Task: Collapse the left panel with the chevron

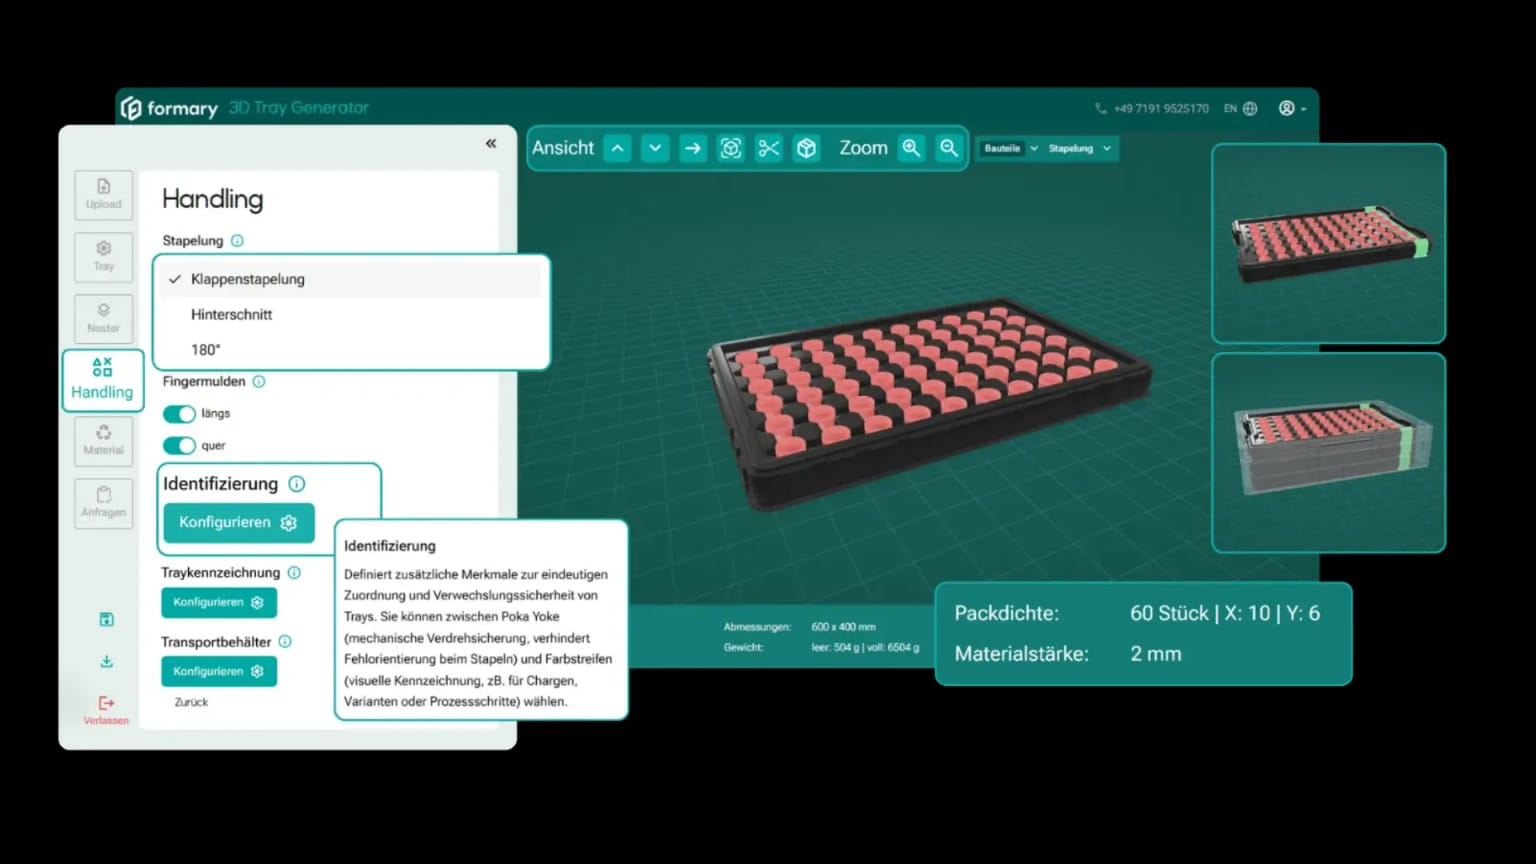Action: pos(491,143)
